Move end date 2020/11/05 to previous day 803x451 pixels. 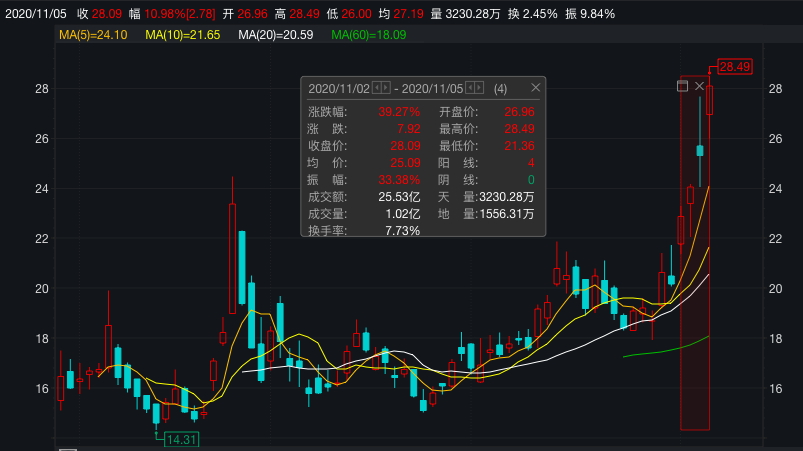pyautogui.click(x=470, y=88)
